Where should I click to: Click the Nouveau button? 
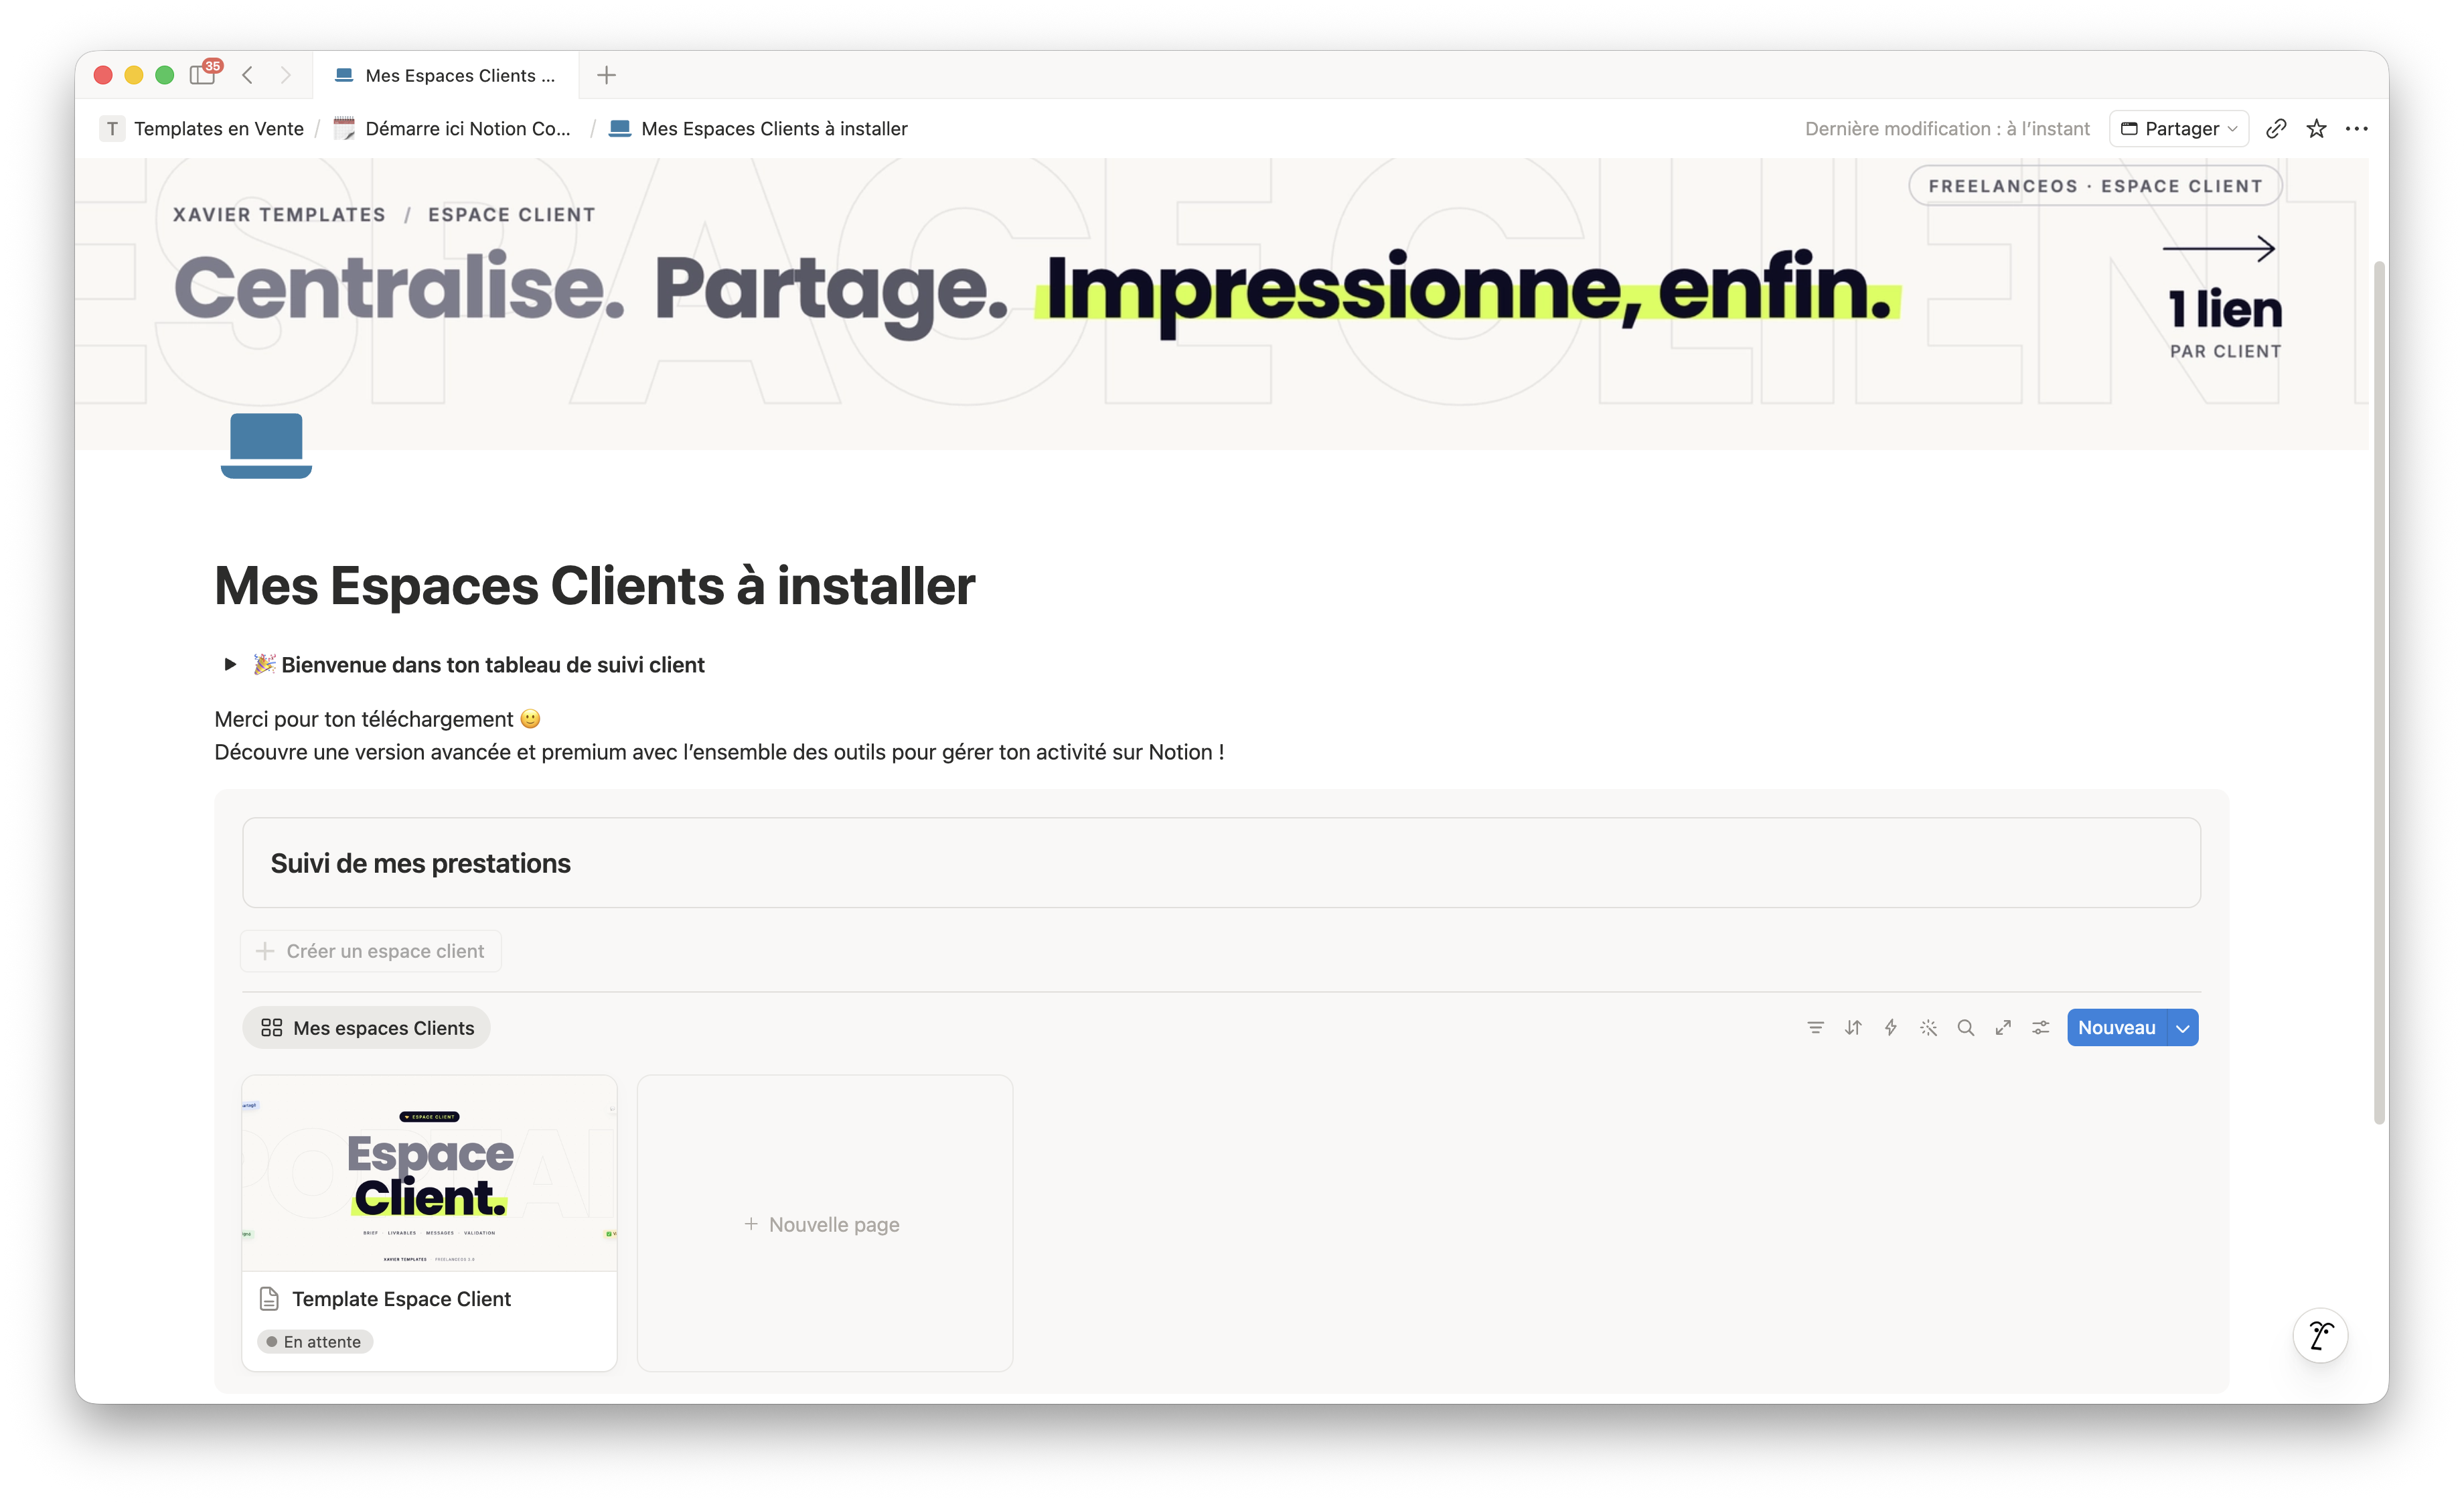point(2116,1028)
